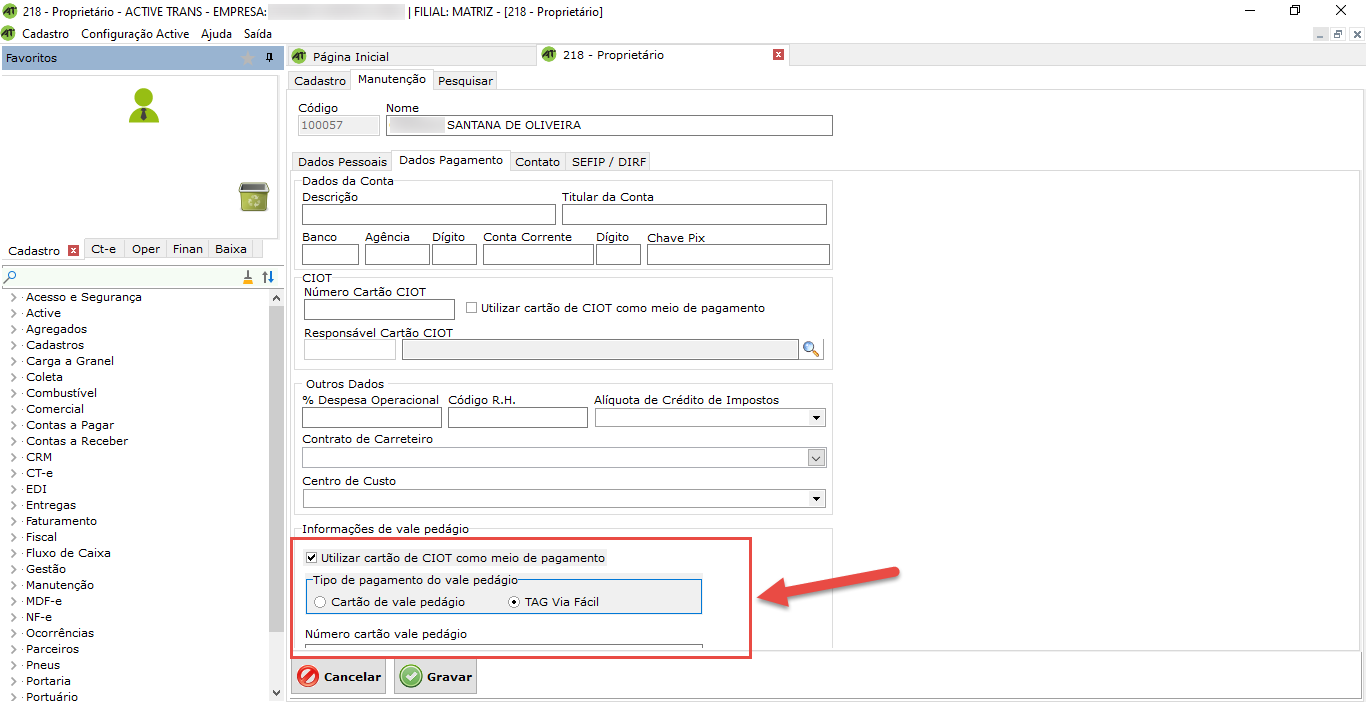
Task: Click the Agência field
Action: [x=397, y=254]
